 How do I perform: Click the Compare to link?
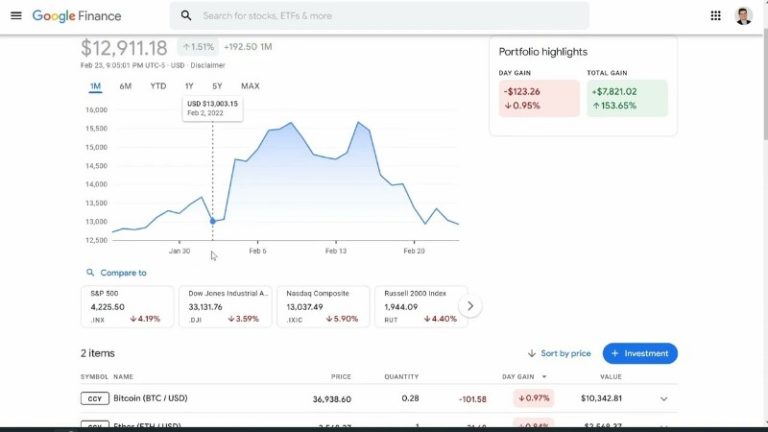(123, 273)
